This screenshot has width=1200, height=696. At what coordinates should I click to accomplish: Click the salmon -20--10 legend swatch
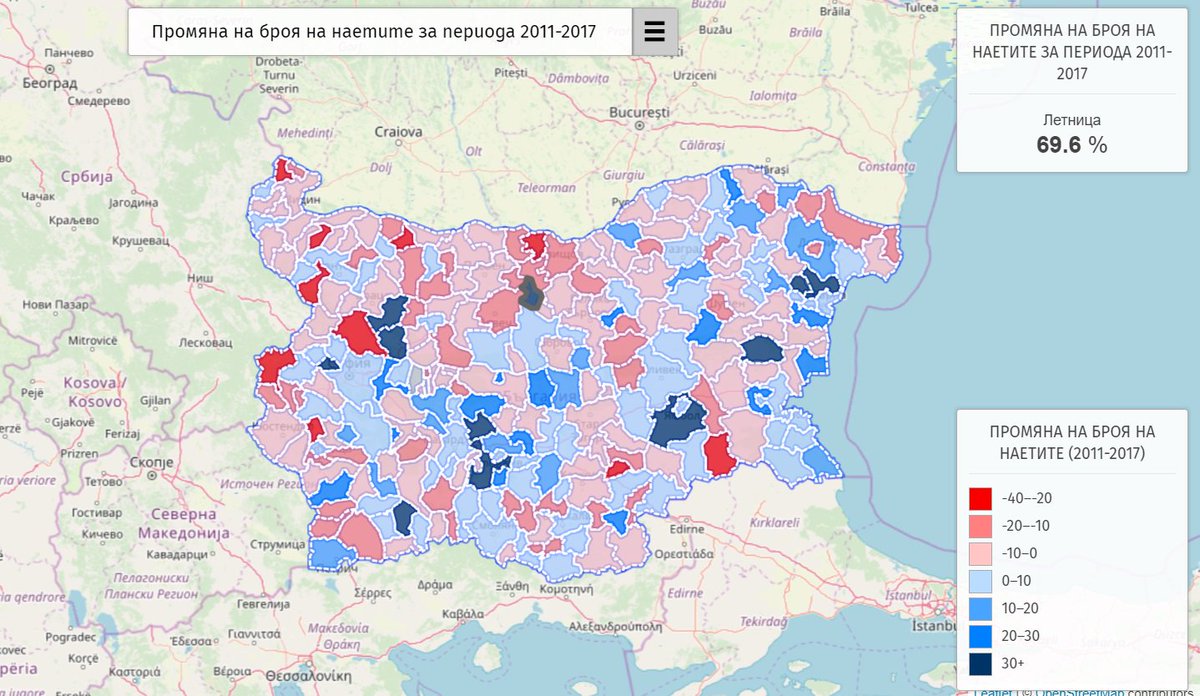coord(981,525)
